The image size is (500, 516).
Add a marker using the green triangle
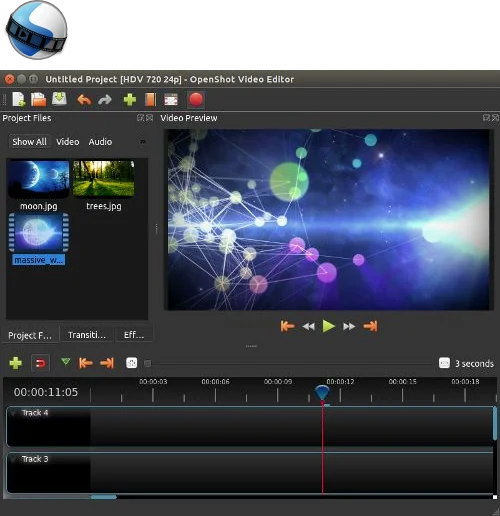pyautogui.click(x=66, y=361)
